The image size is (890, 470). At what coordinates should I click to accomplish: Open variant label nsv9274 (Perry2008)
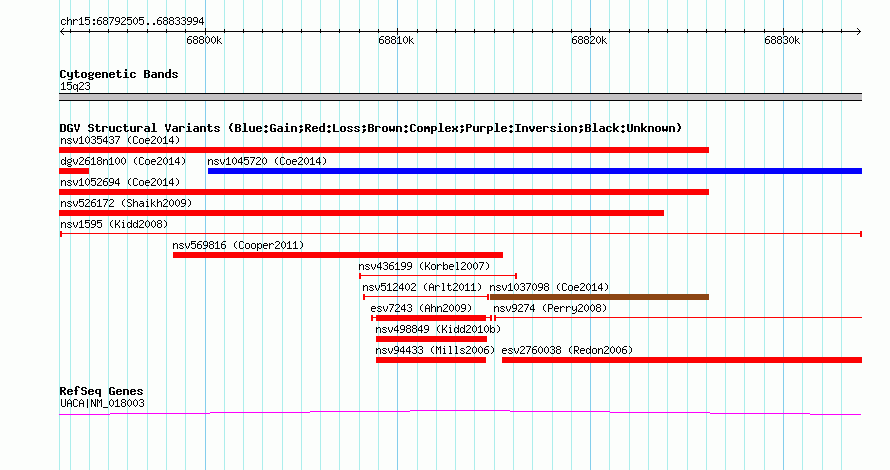click(550, 308)
